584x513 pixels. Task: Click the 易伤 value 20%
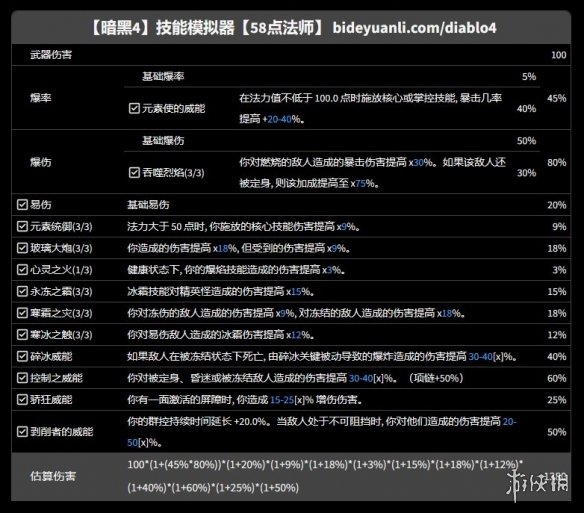point(557,205)
